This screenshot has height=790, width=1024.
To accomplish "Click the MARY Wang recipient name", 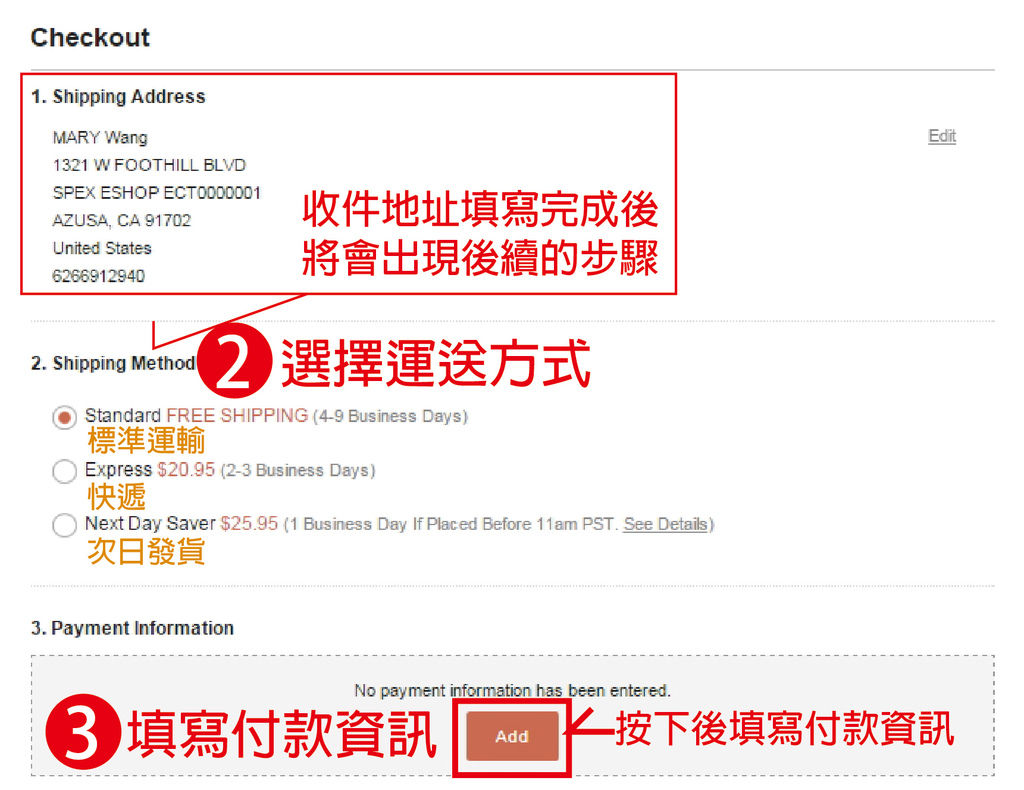I will [x=100, y=138].
